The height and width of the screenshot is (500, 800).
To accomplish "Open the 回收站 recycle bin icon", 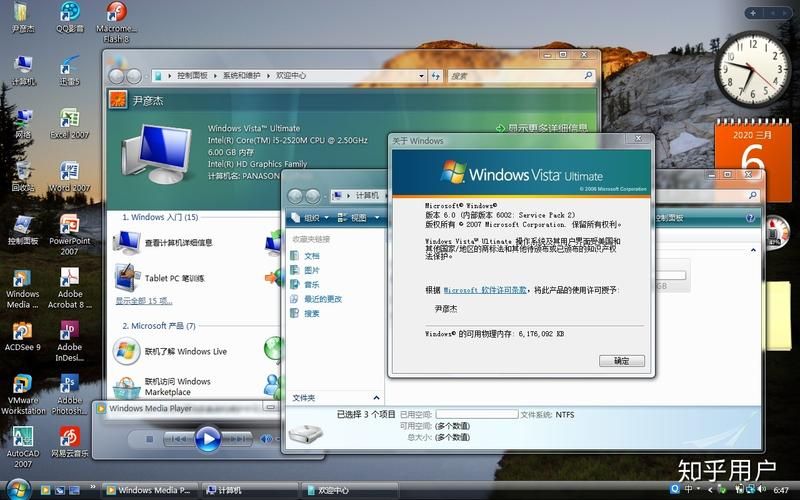I will pos(22,173).
